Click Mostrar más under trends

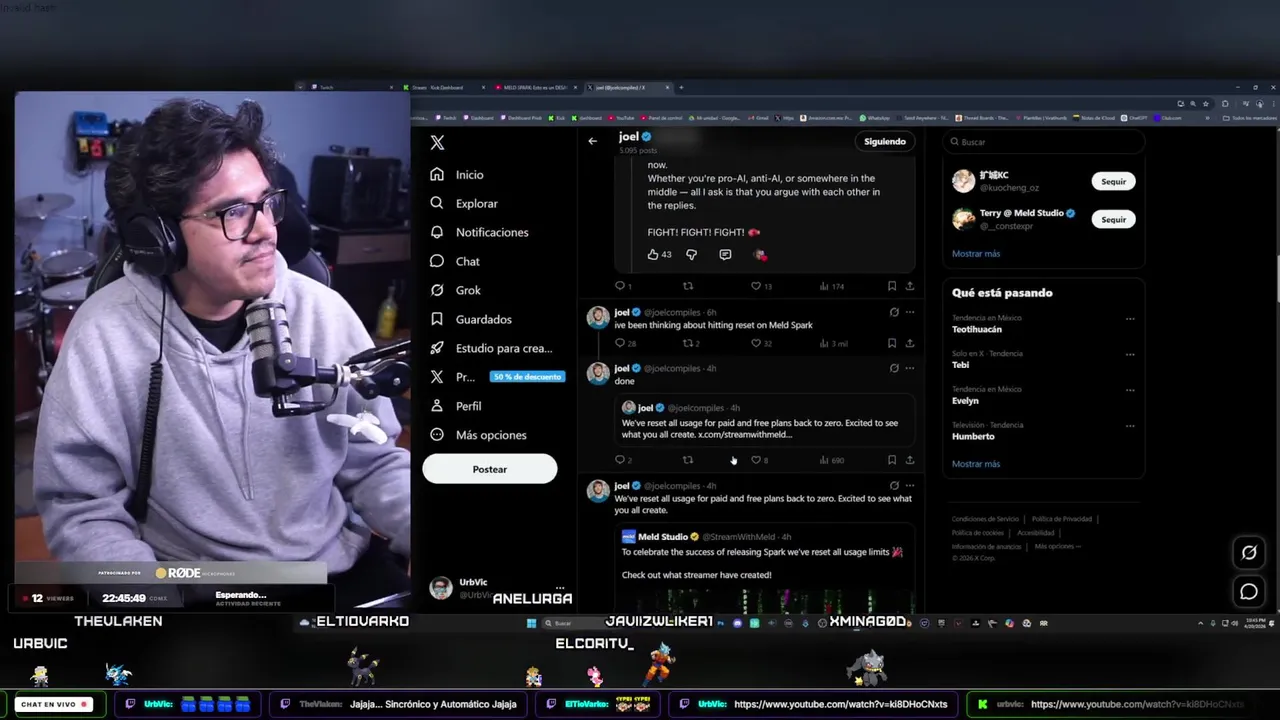point(976,464)
